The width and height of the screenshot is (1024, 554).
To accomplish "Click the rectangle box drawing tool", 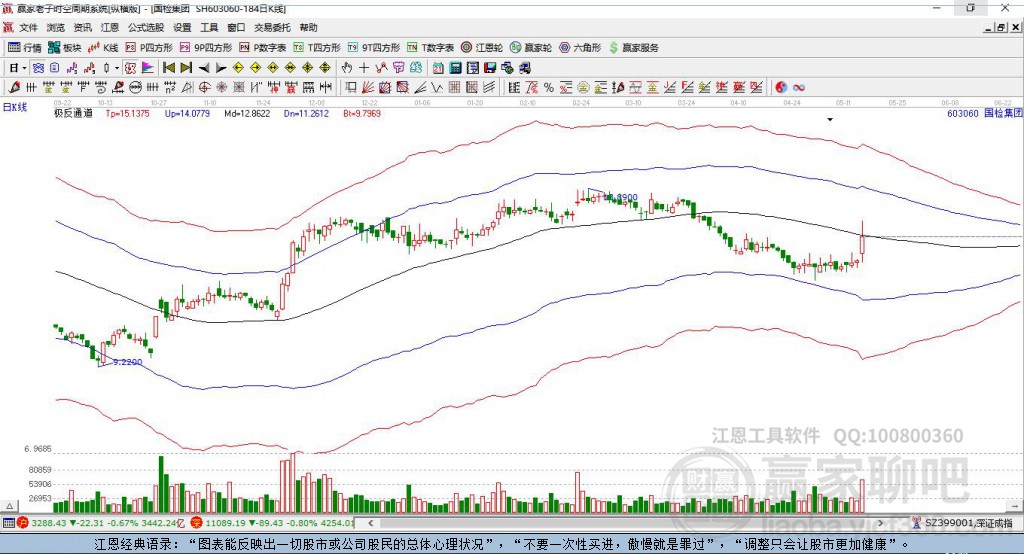I will 351,88.
